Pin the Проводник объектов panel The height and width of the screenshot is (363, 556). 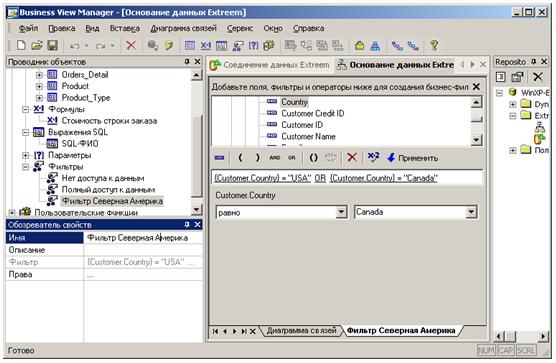coord(187,62)
